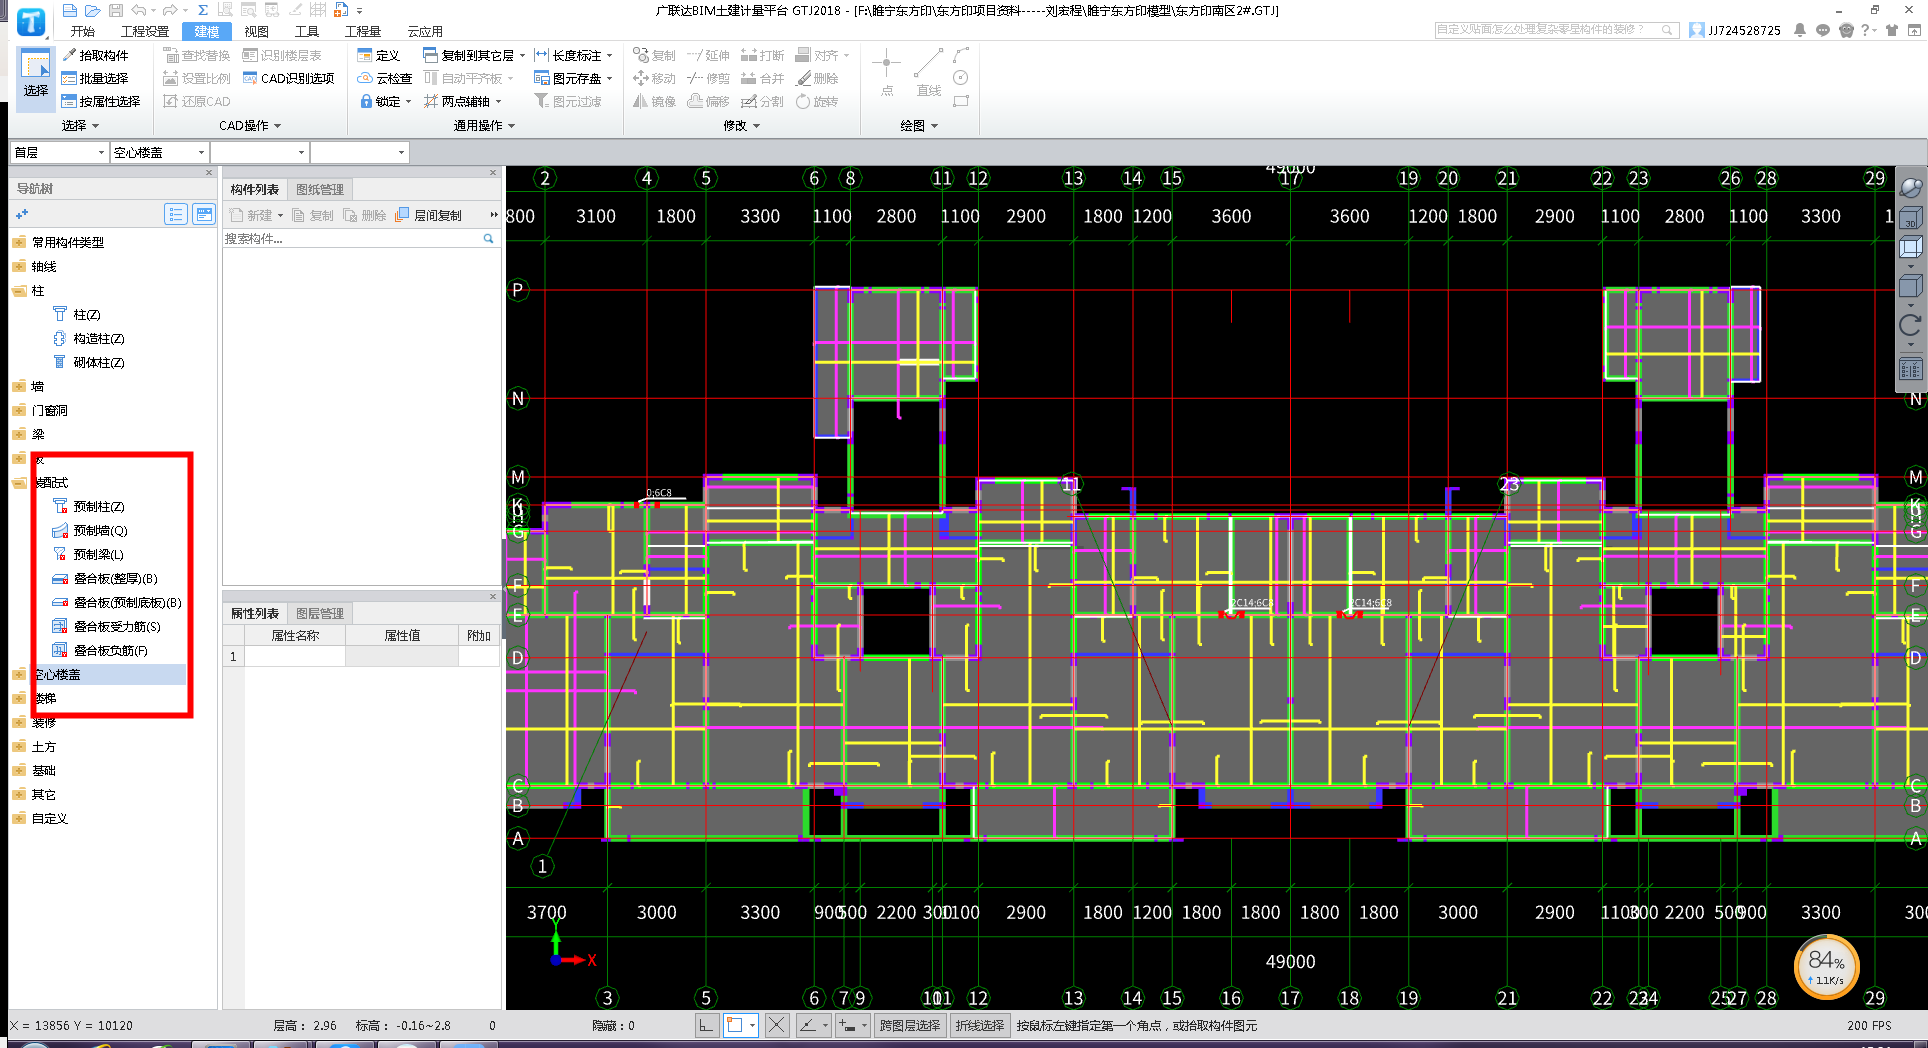Click the 84% speed indicator widget
This screenshot has width=1928, height=1048.
(1826, 966)
